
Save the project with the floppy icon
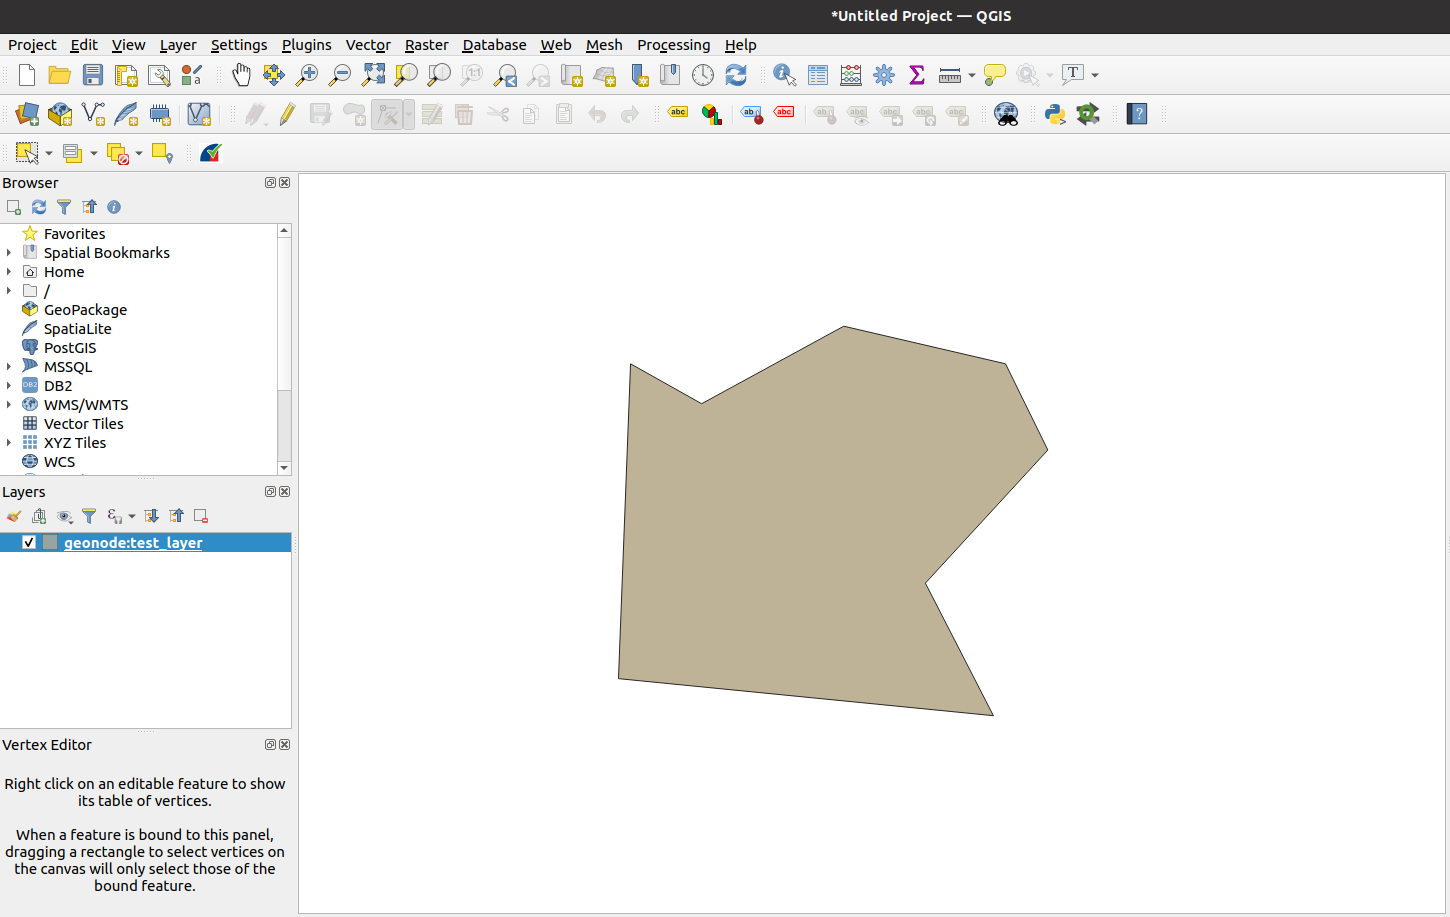click(x=93, y=75)
